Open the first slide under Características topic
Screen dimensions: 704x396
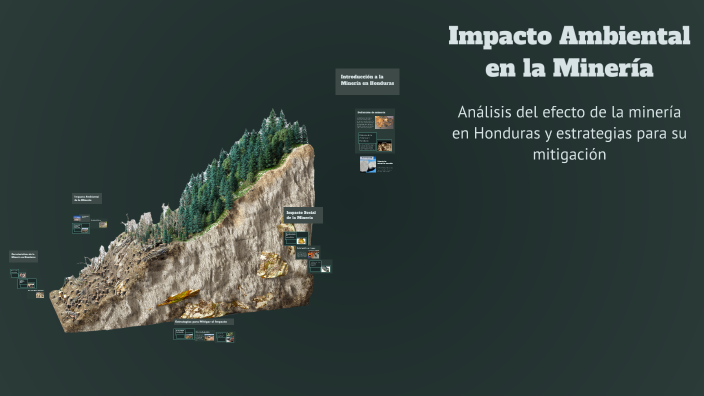coord(18,273)
